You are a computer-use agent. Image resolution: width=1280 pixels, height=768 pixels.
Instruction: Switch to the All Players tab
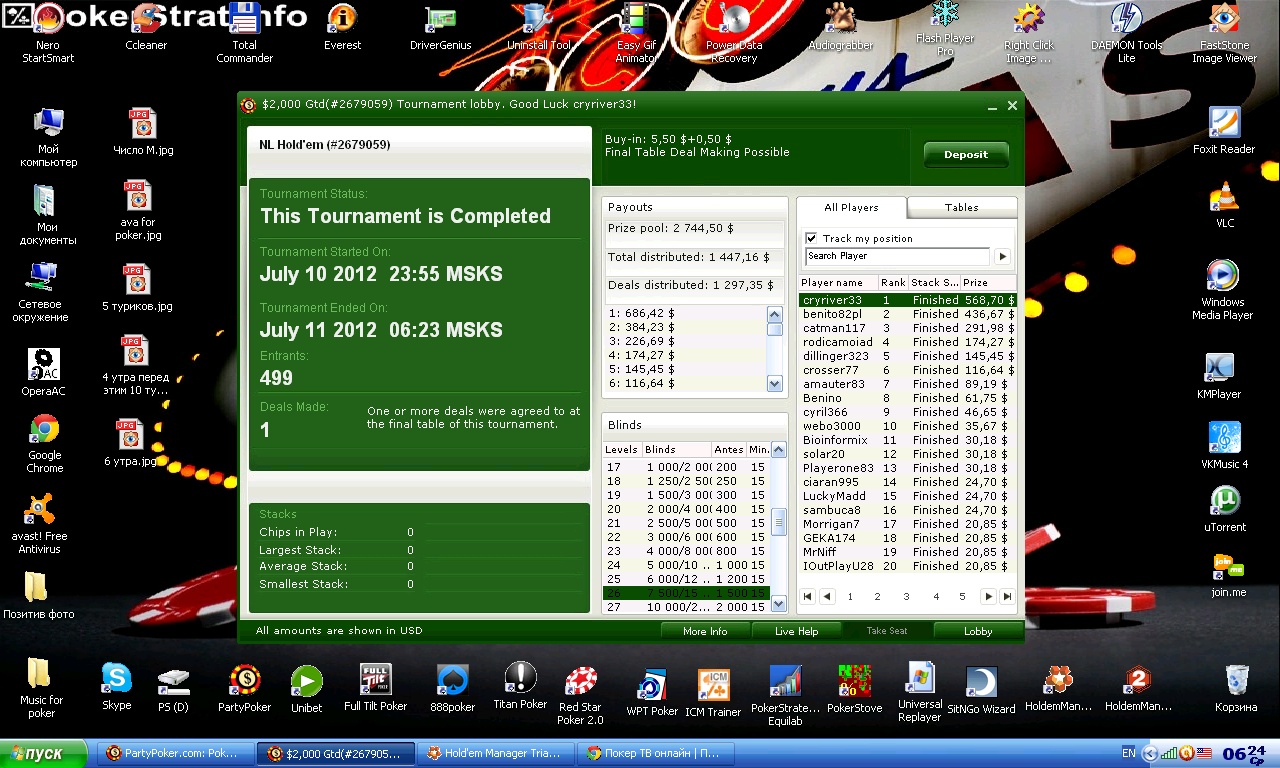[x=851, y=208]
